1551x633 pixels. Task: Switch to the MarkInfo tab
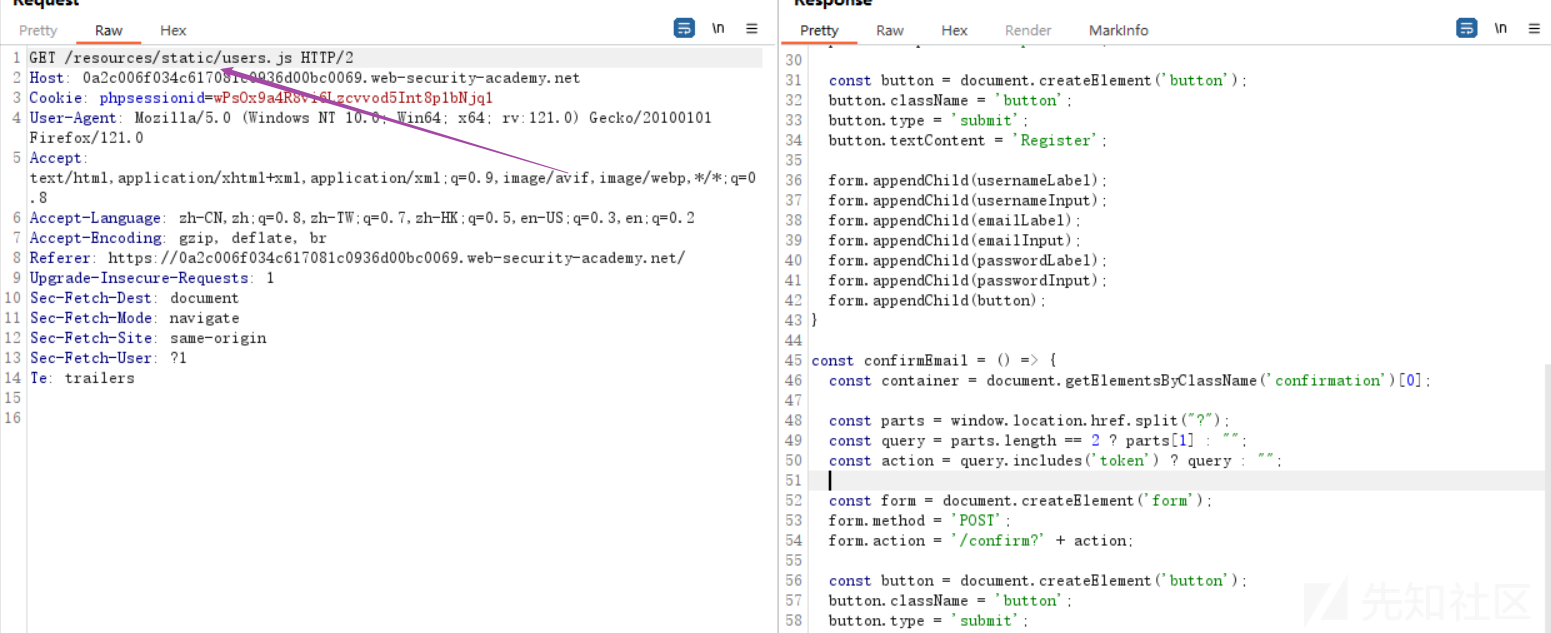(1119, 31)
